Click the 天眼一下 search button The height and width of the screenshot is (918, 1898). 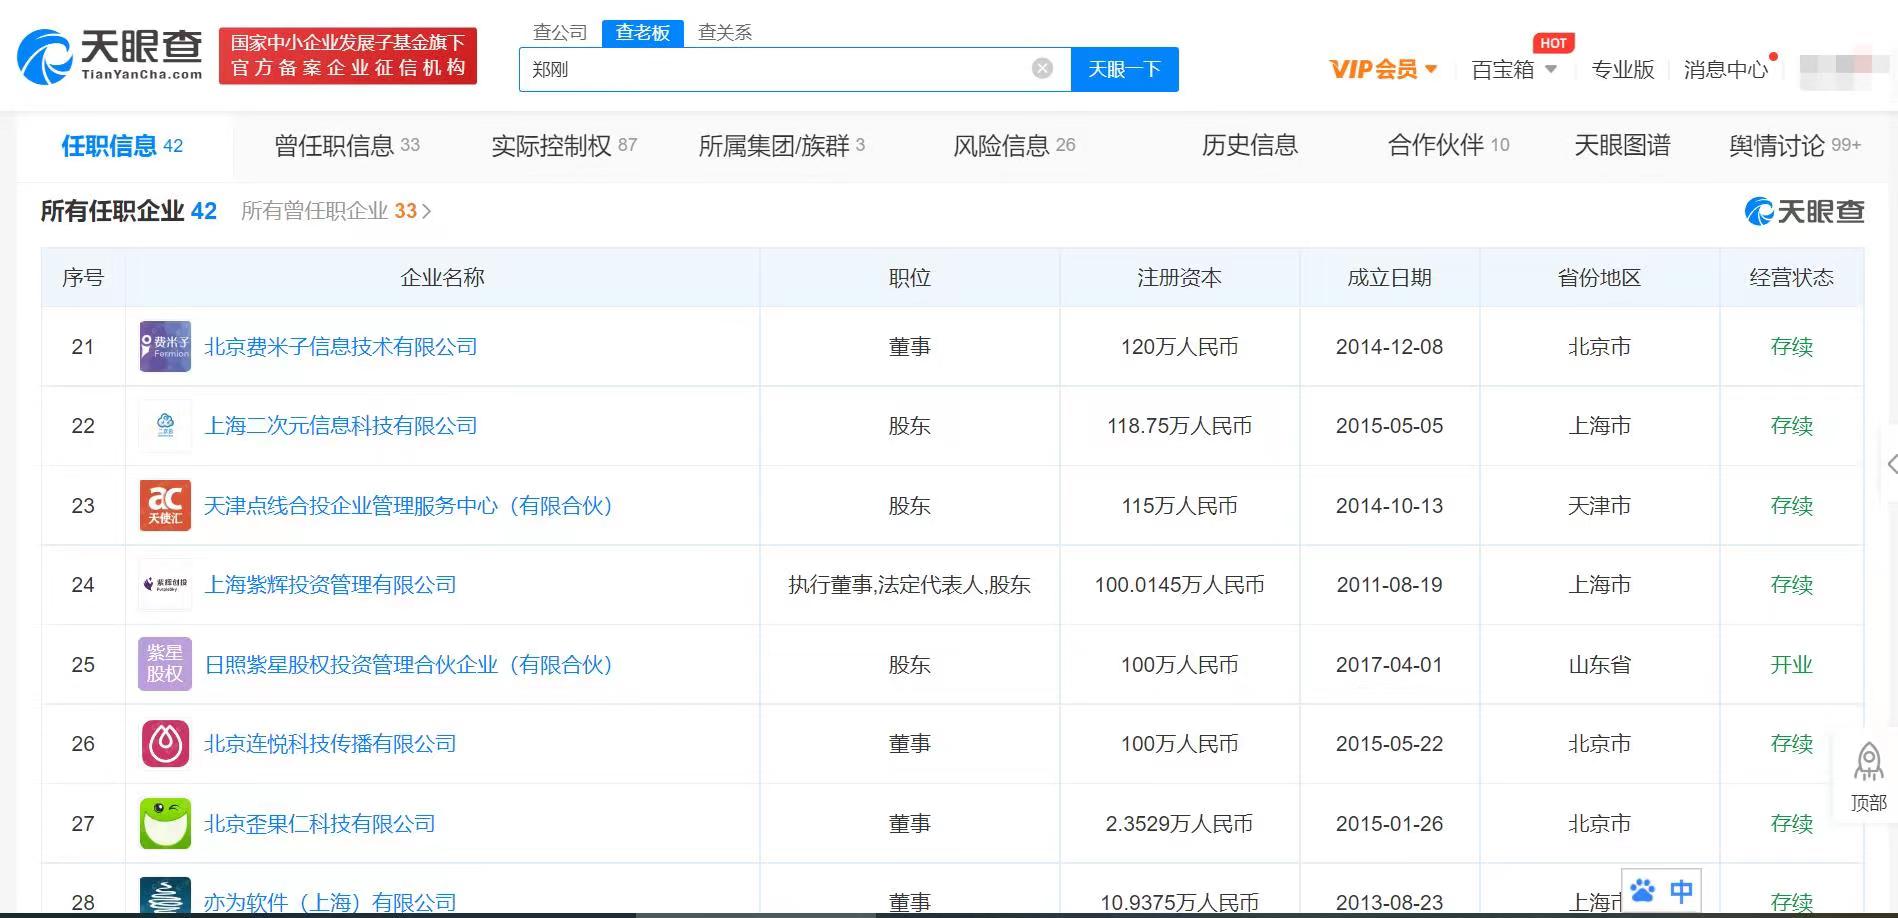tap(1124, 69)
